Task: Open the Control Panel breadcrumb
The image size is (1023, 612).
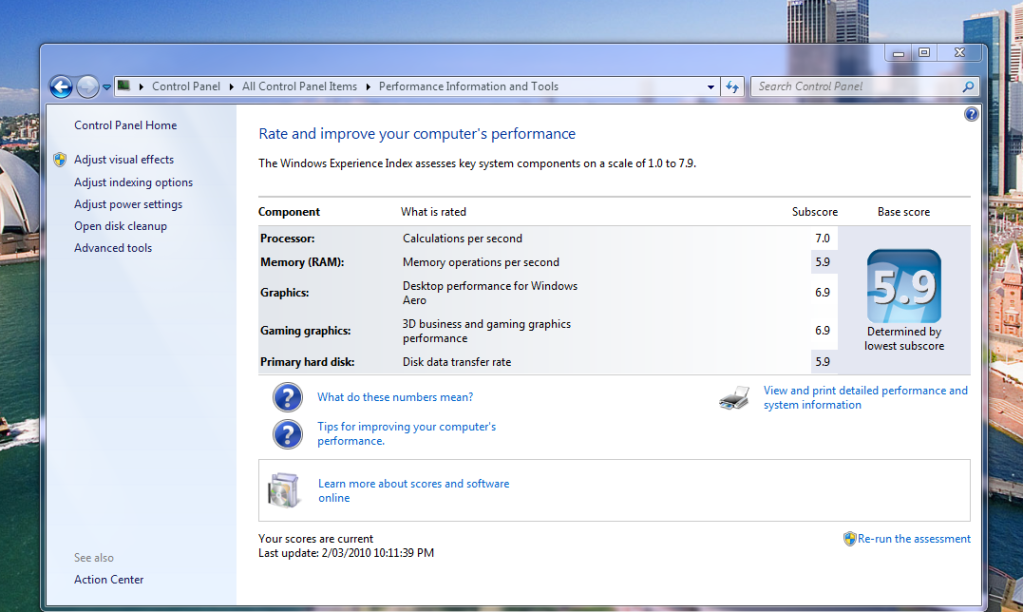Action: (186, 86)
